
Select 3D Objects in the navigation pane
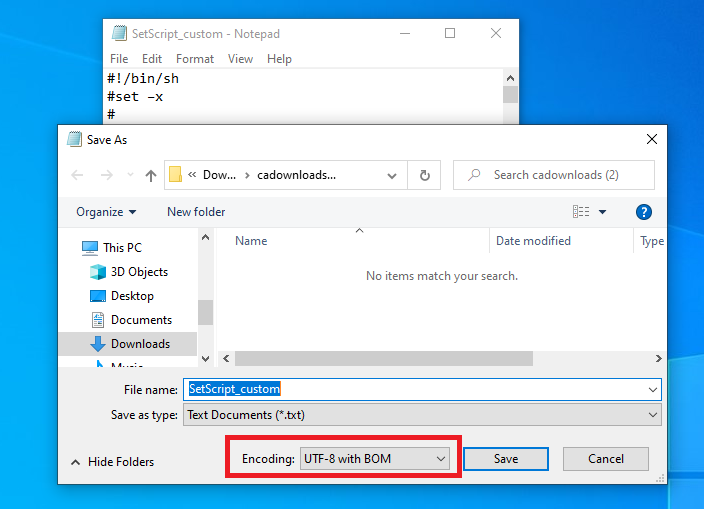[x=139, y=272]
